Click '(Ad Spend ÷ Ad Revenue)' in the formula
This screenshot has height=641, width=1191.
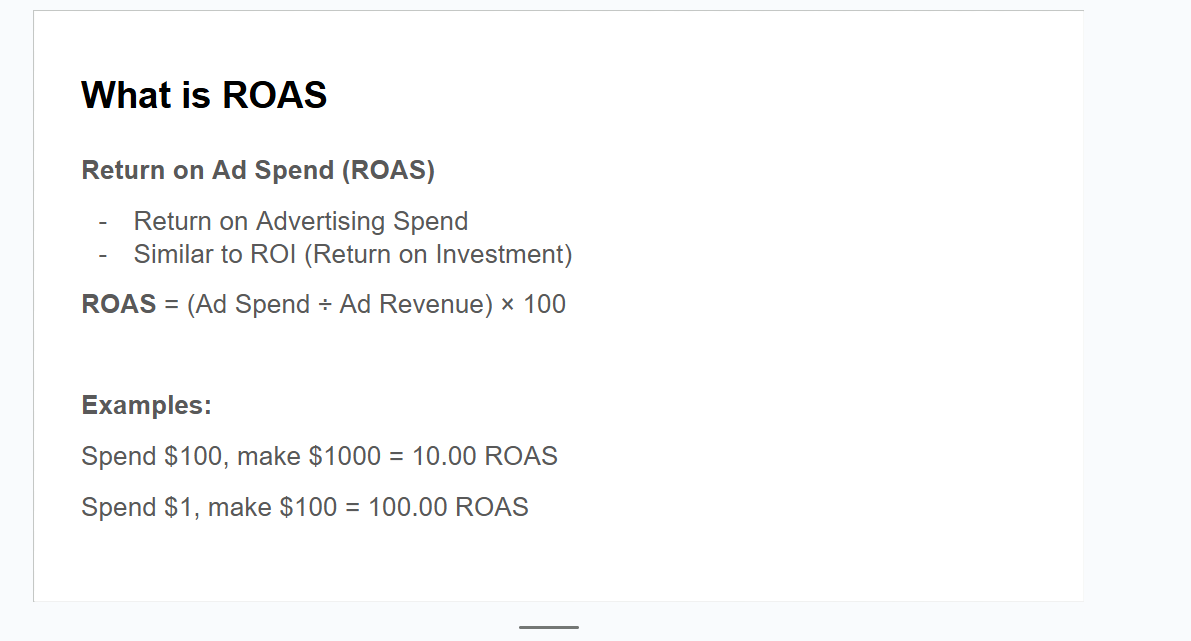[339, 304]
